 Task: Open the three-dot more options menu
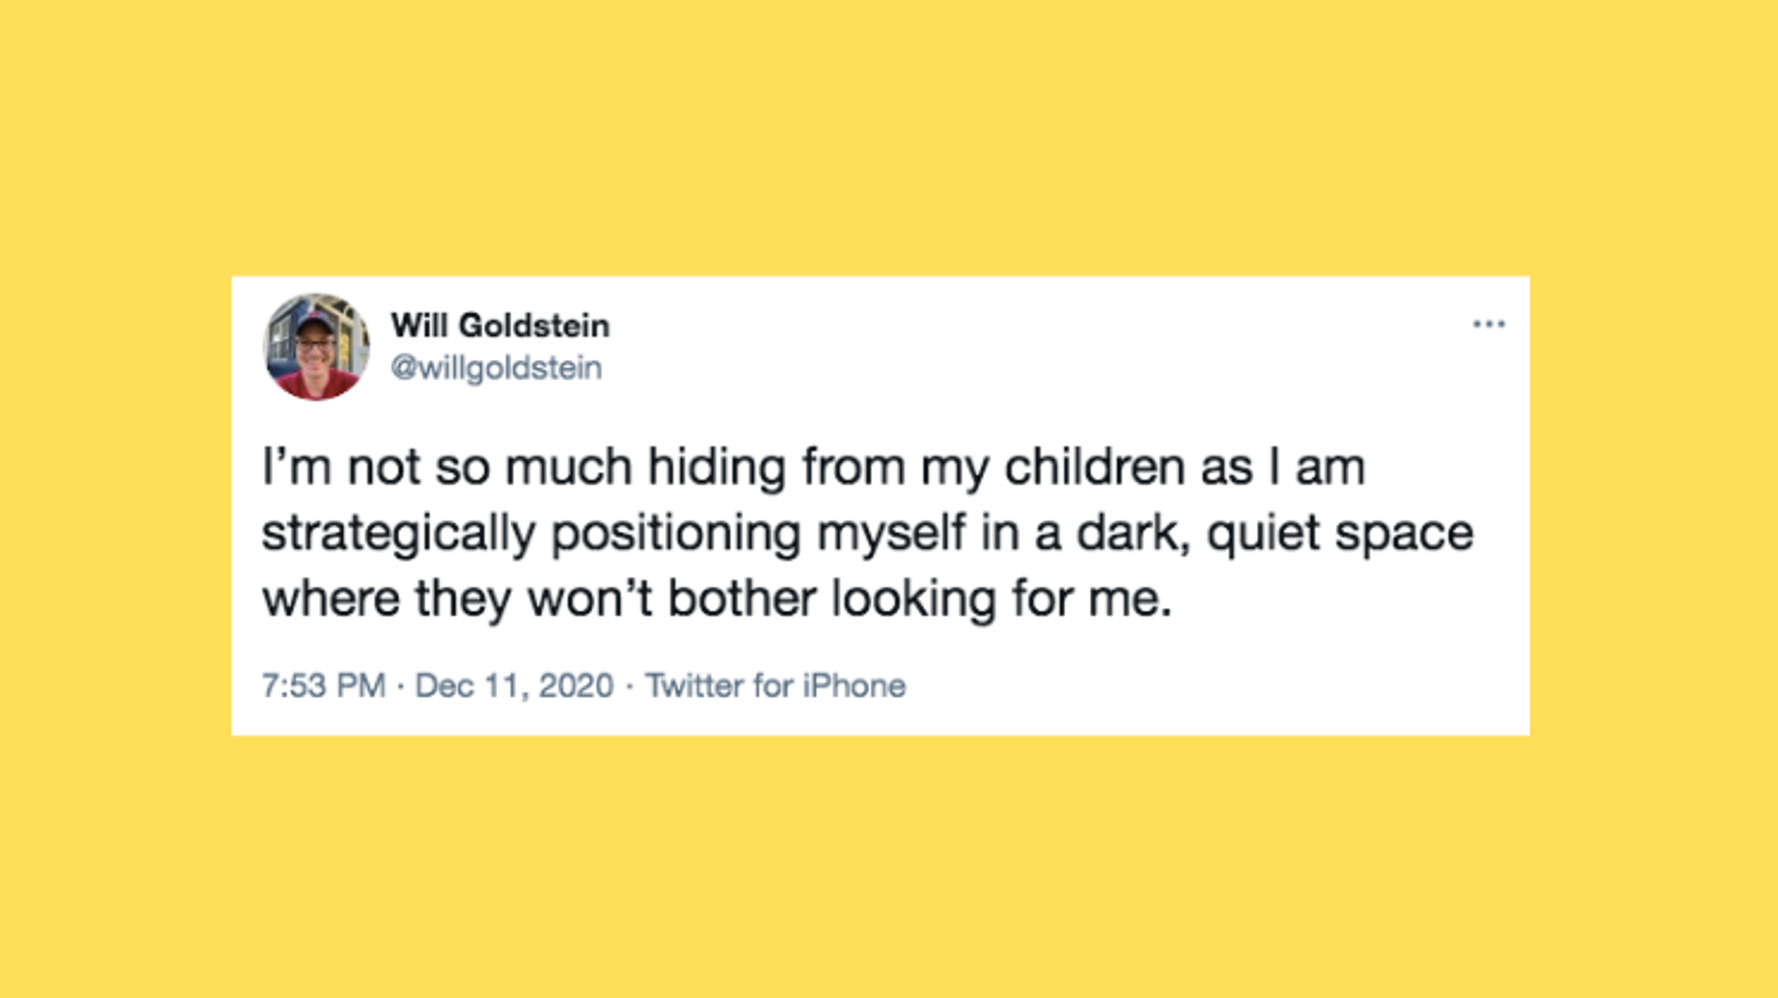coord(1488,325)
